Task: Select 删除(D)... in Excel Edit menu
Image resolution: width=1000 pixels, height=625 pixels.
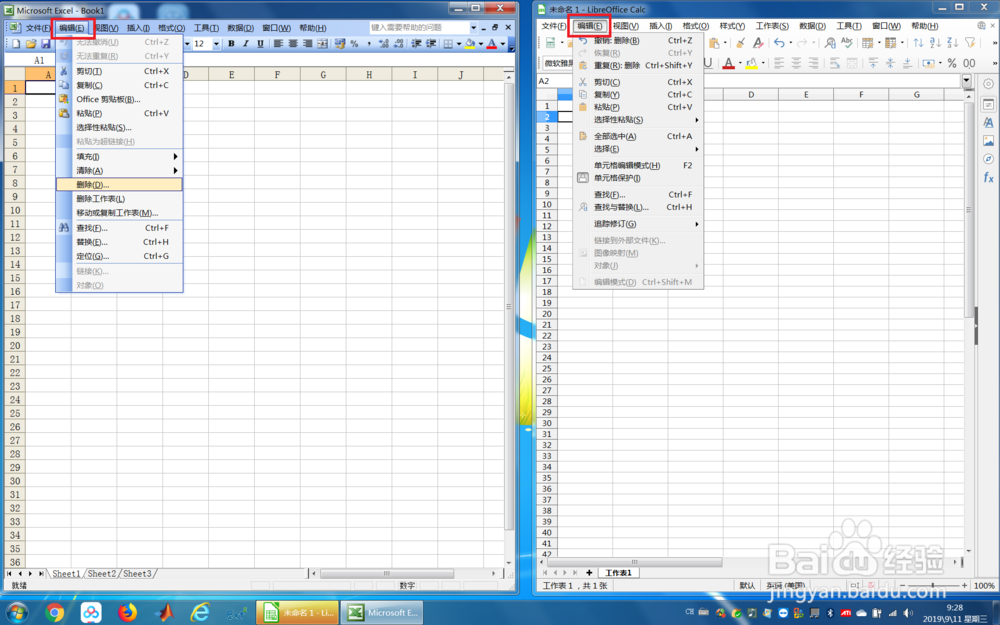Action: pyautogui.click(x=119, y=184)
